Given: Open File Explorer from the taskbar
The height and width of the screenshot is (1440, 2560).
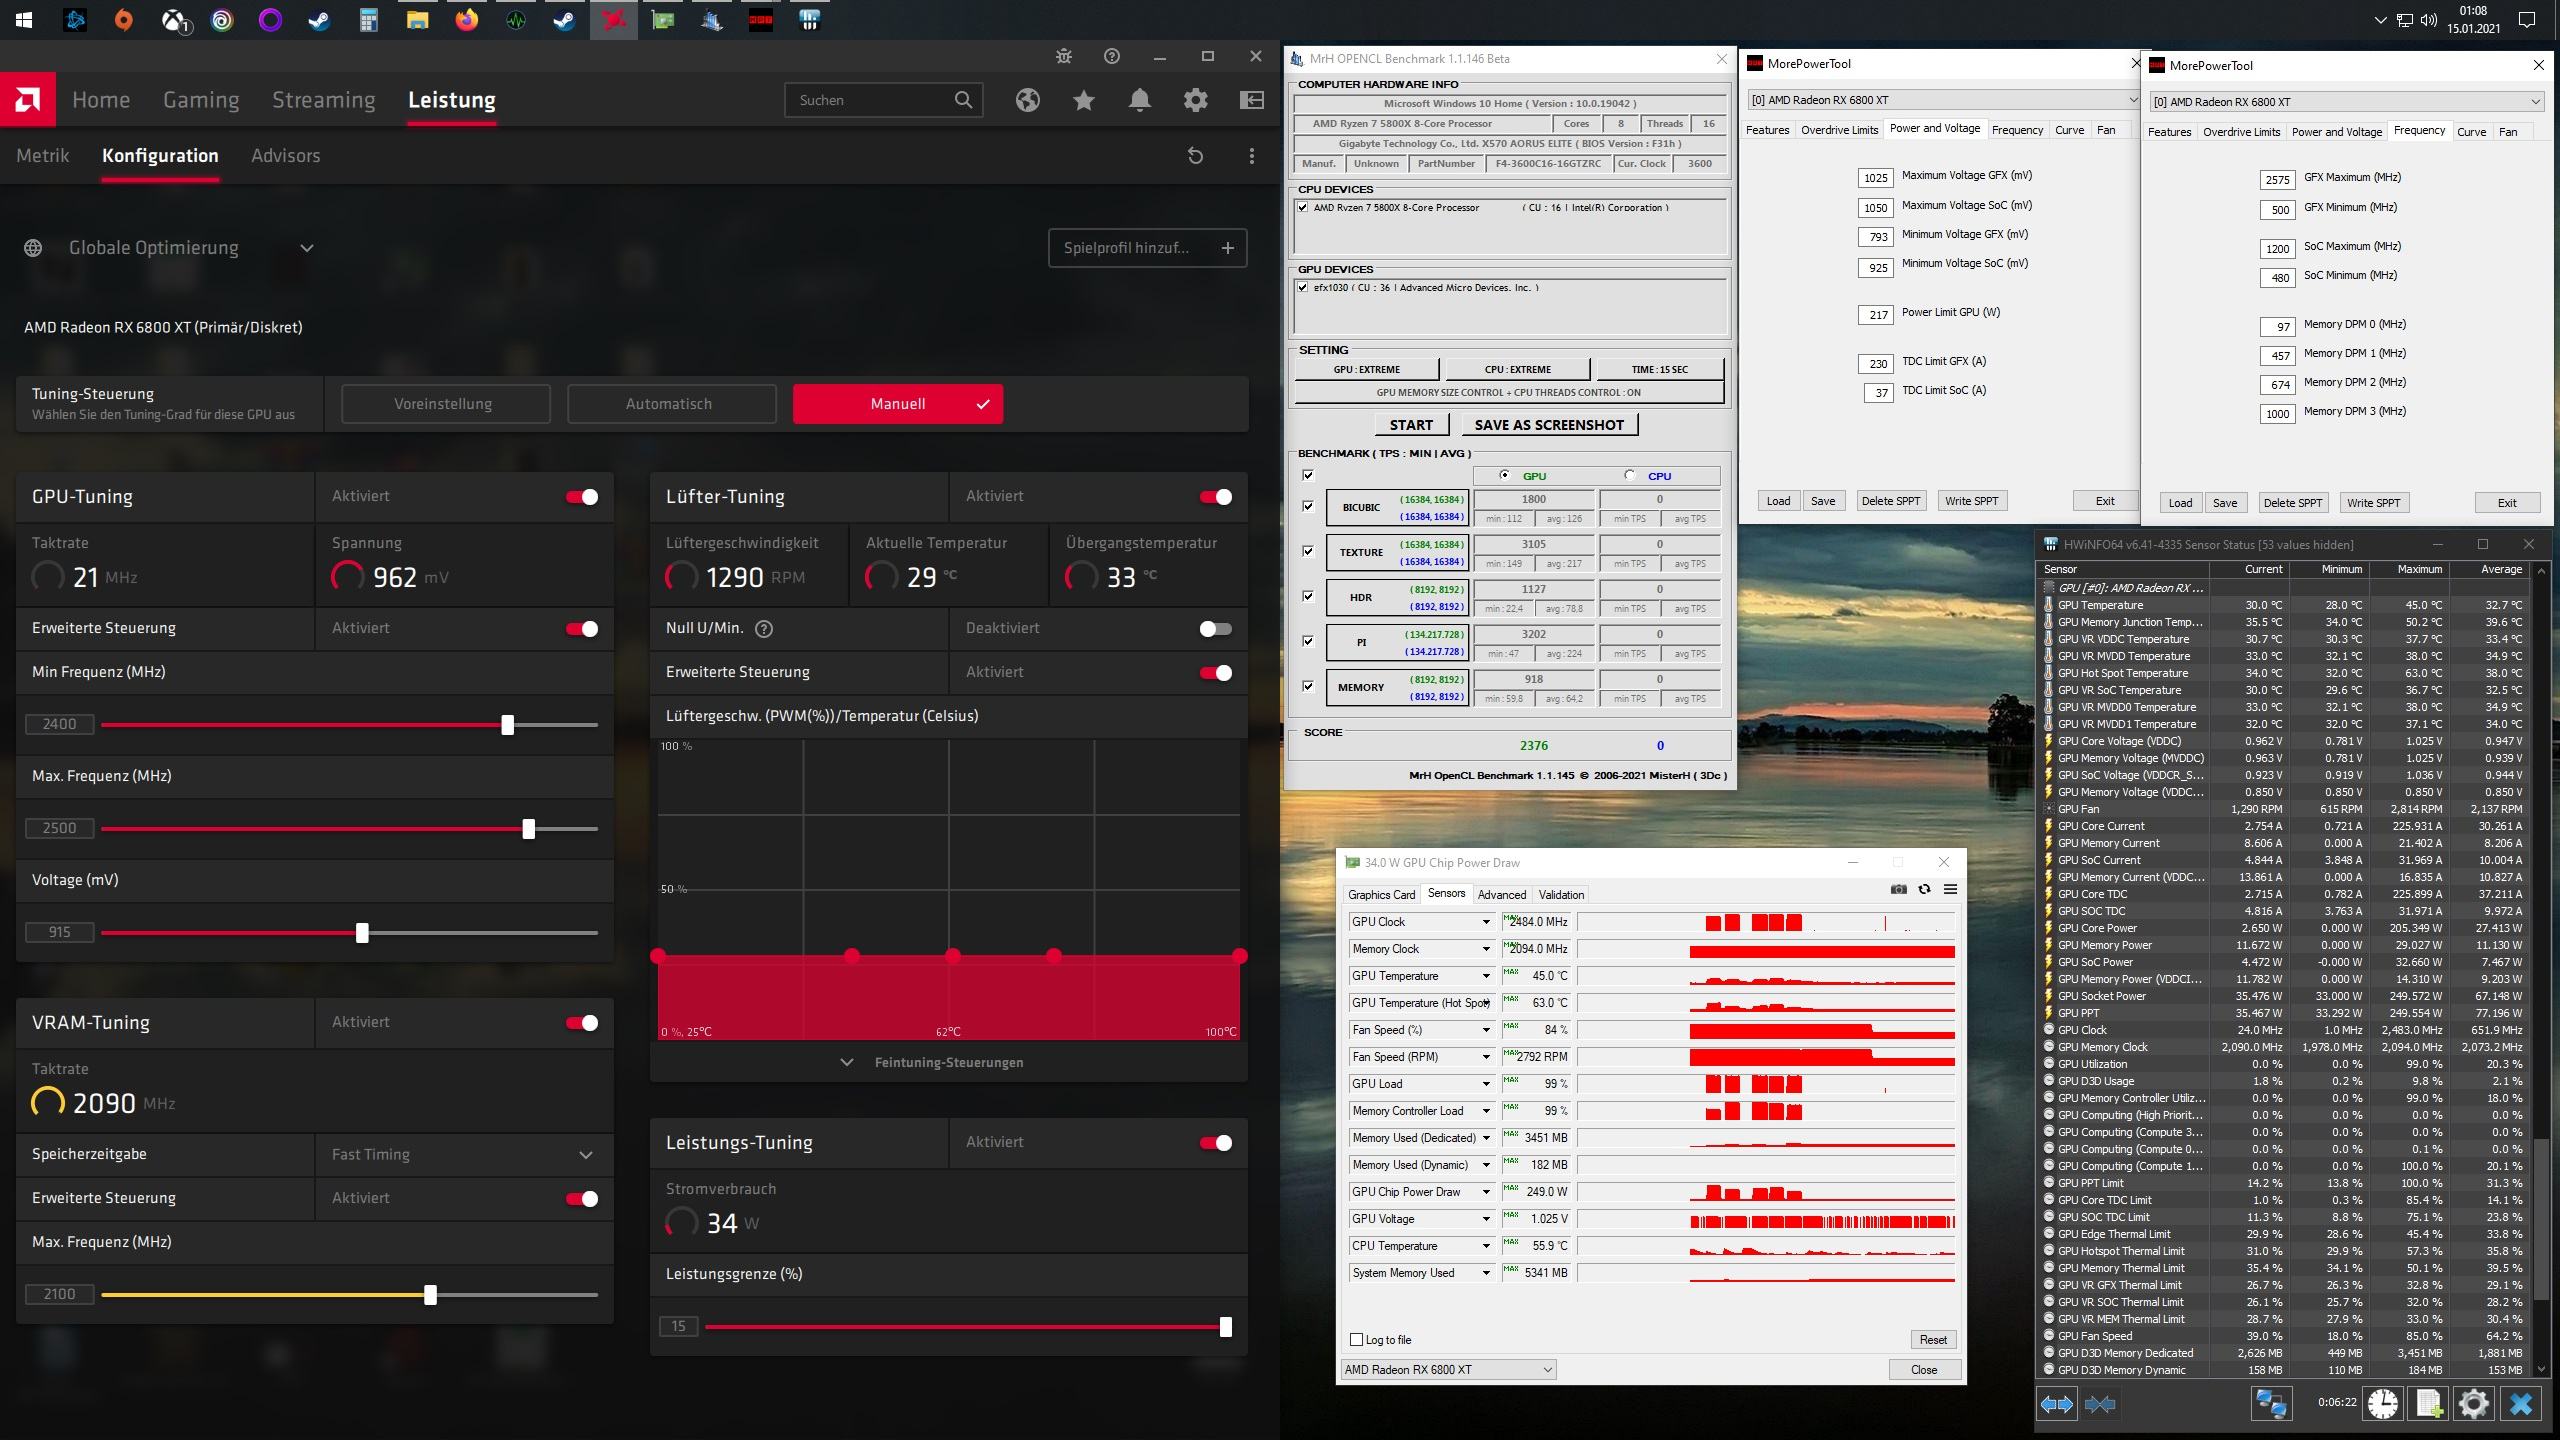Looking at the screenshot, I should pyautogui.click(x=417, y=19).
